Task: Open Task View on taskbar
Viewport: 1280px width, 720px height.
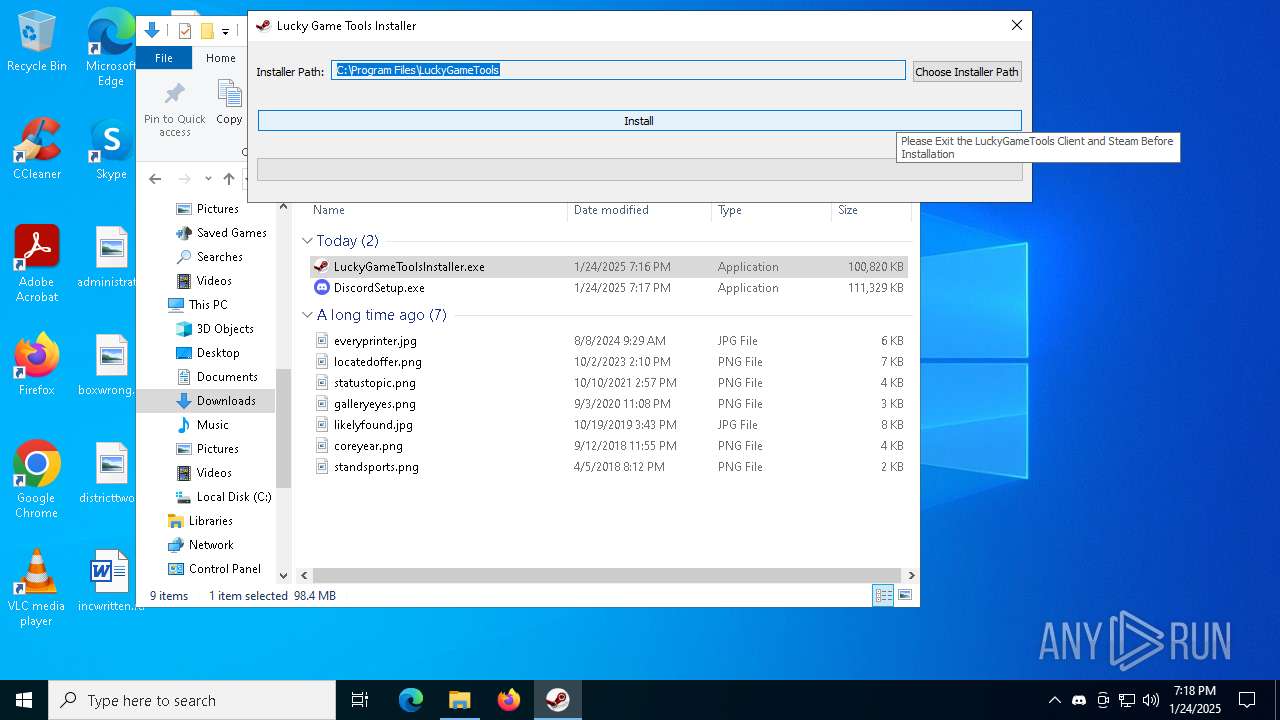Action: (x=360, y=700)
